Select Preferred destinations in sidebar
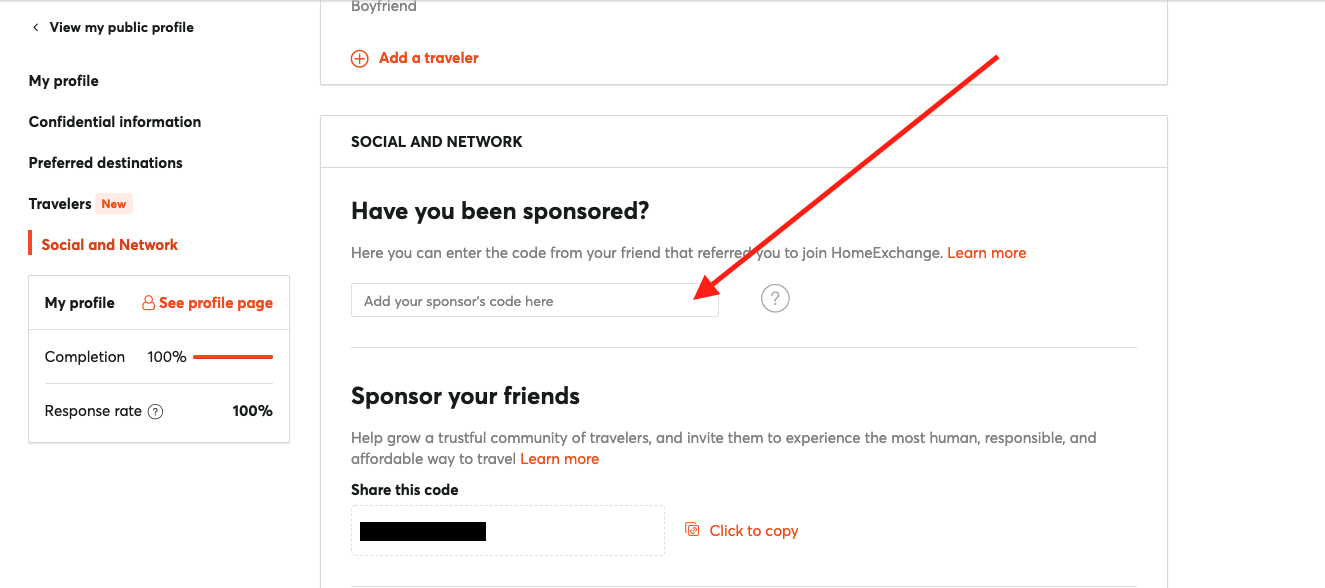The height and width of the screenshot is (588, 1325). click(x=106, y=163)
